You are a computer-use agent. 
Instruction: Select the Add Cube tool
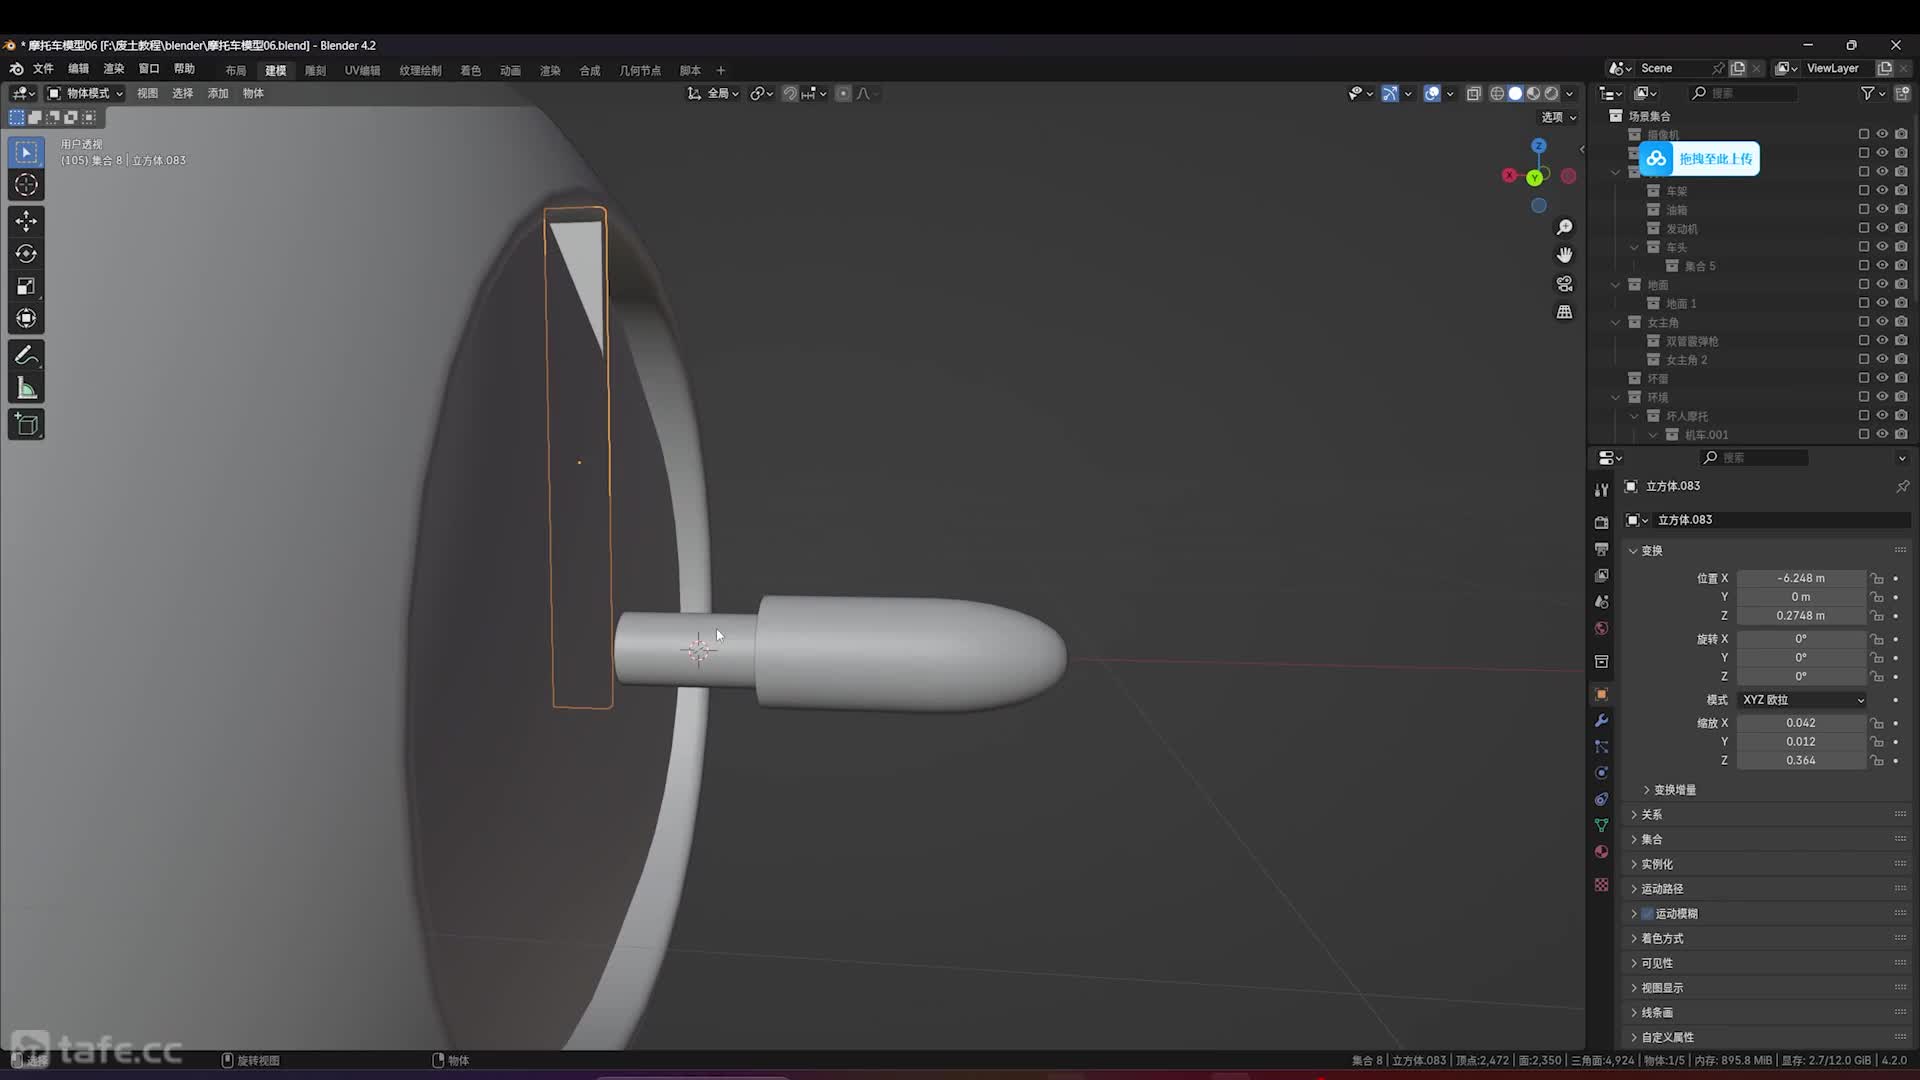click(x=26, y=425)
